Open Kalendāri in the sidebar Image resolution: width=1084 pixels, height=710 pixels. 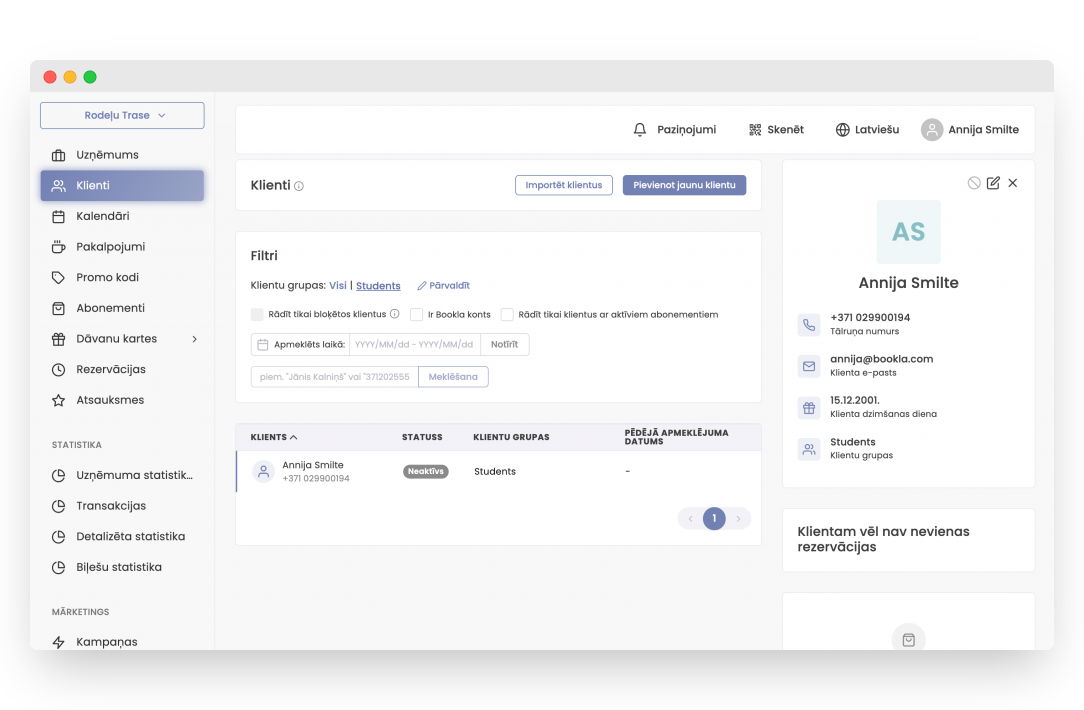pyautogui.click(x=102, y=216)
